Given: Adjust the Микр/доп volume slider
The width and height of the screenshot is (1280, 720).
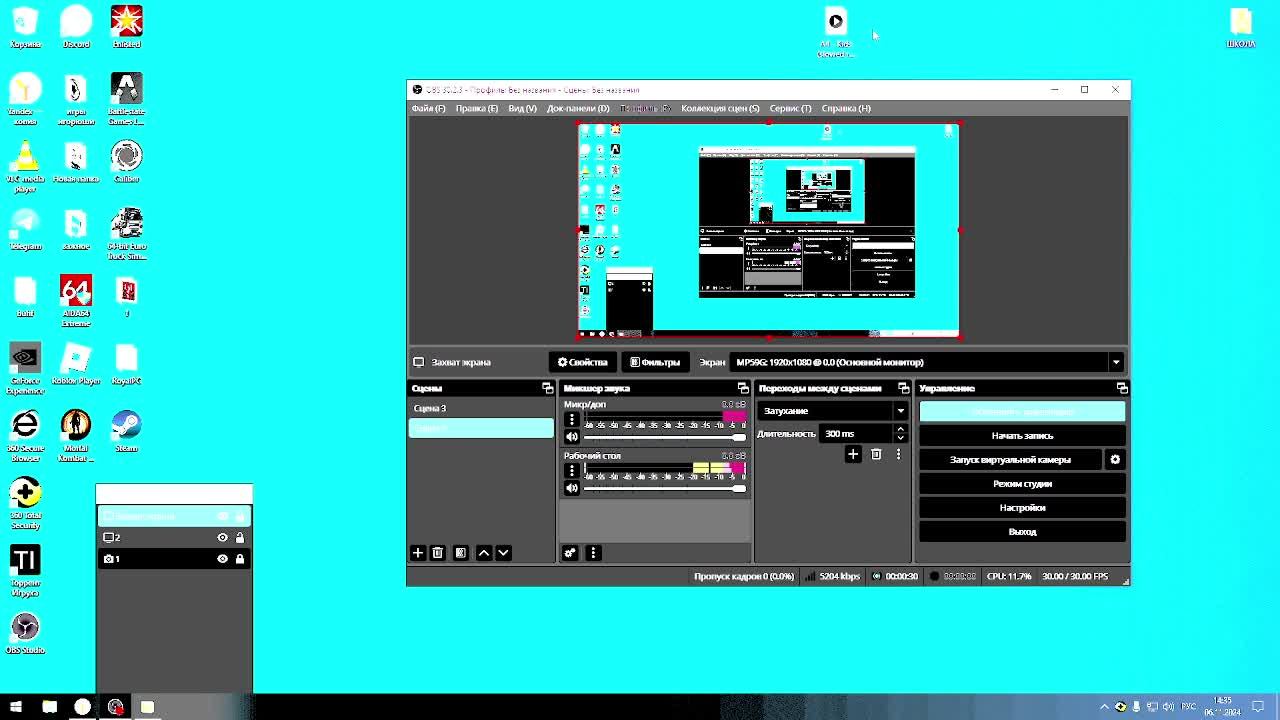Looking at the screenshot, I should click(666, 437).
